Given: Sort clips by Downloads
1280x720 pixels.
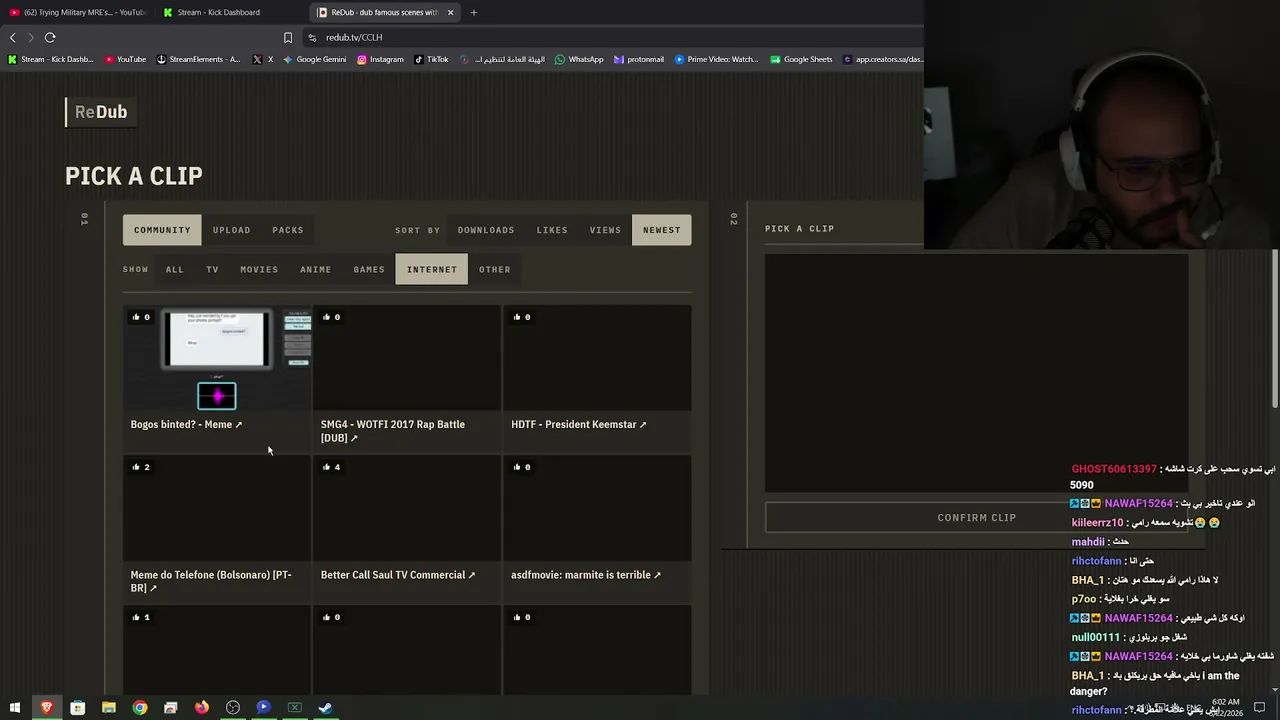Looking at the screenshot, I should 486,230.
